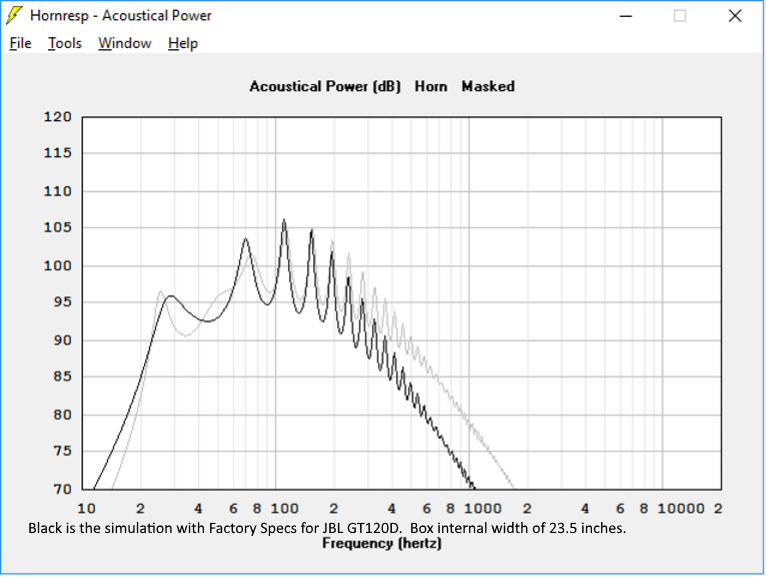The width and height of the screenshot is (766, 577).
Task: Open the Window menu
Action: click(125, 43)
